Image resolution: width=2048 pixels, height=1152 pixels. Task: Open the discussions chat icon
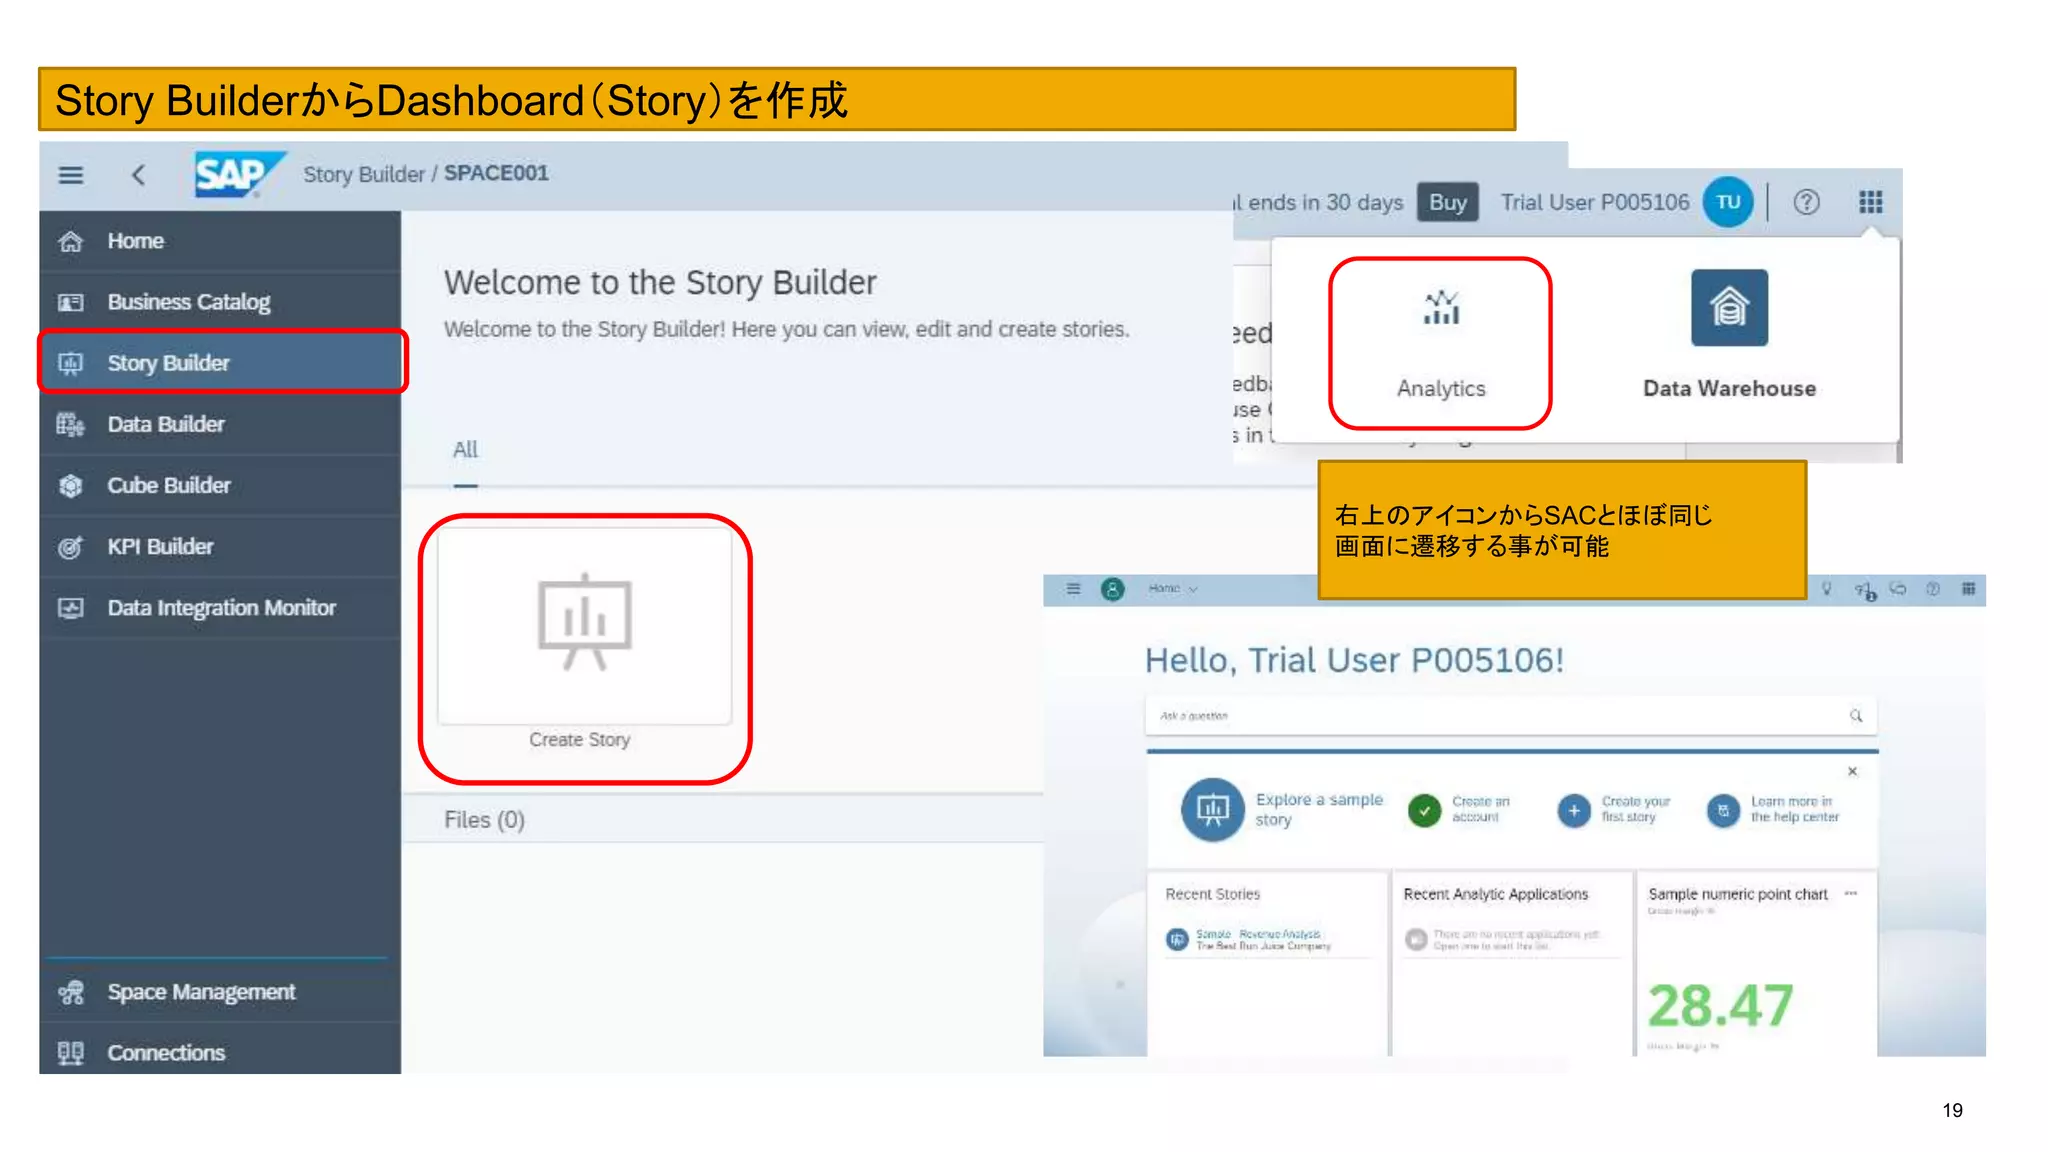tap(1898, 589)
